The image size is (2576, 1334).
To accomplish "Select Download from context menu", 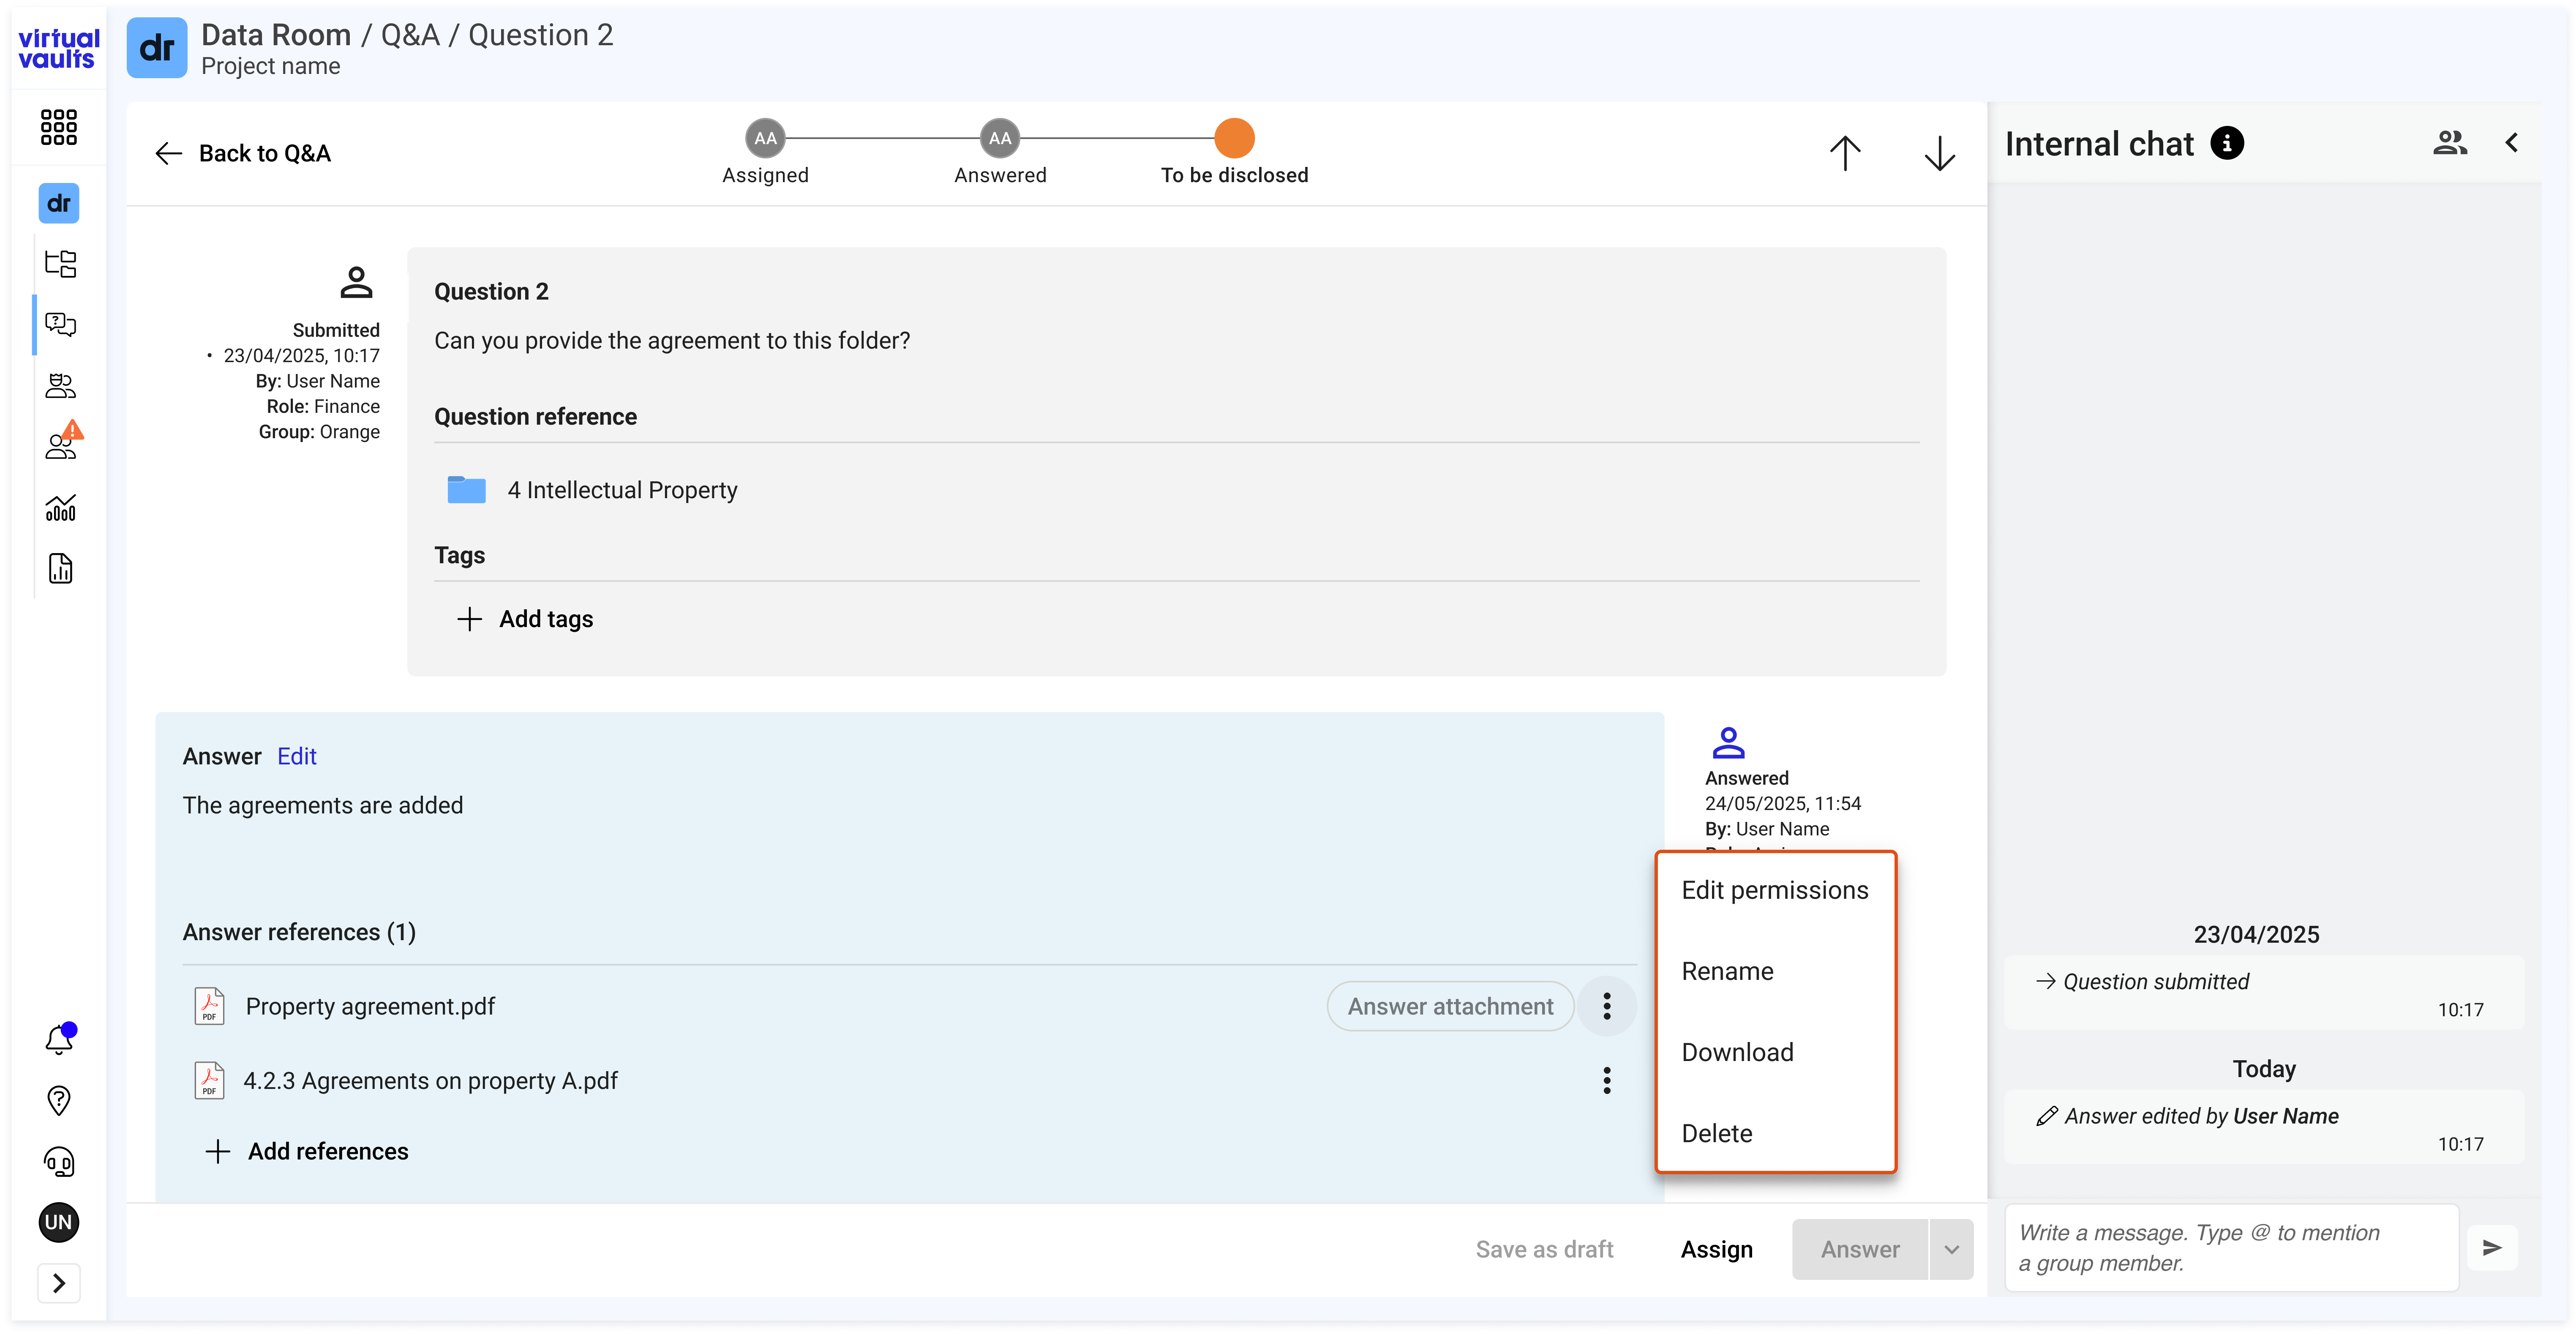I will [1775, 1052].
